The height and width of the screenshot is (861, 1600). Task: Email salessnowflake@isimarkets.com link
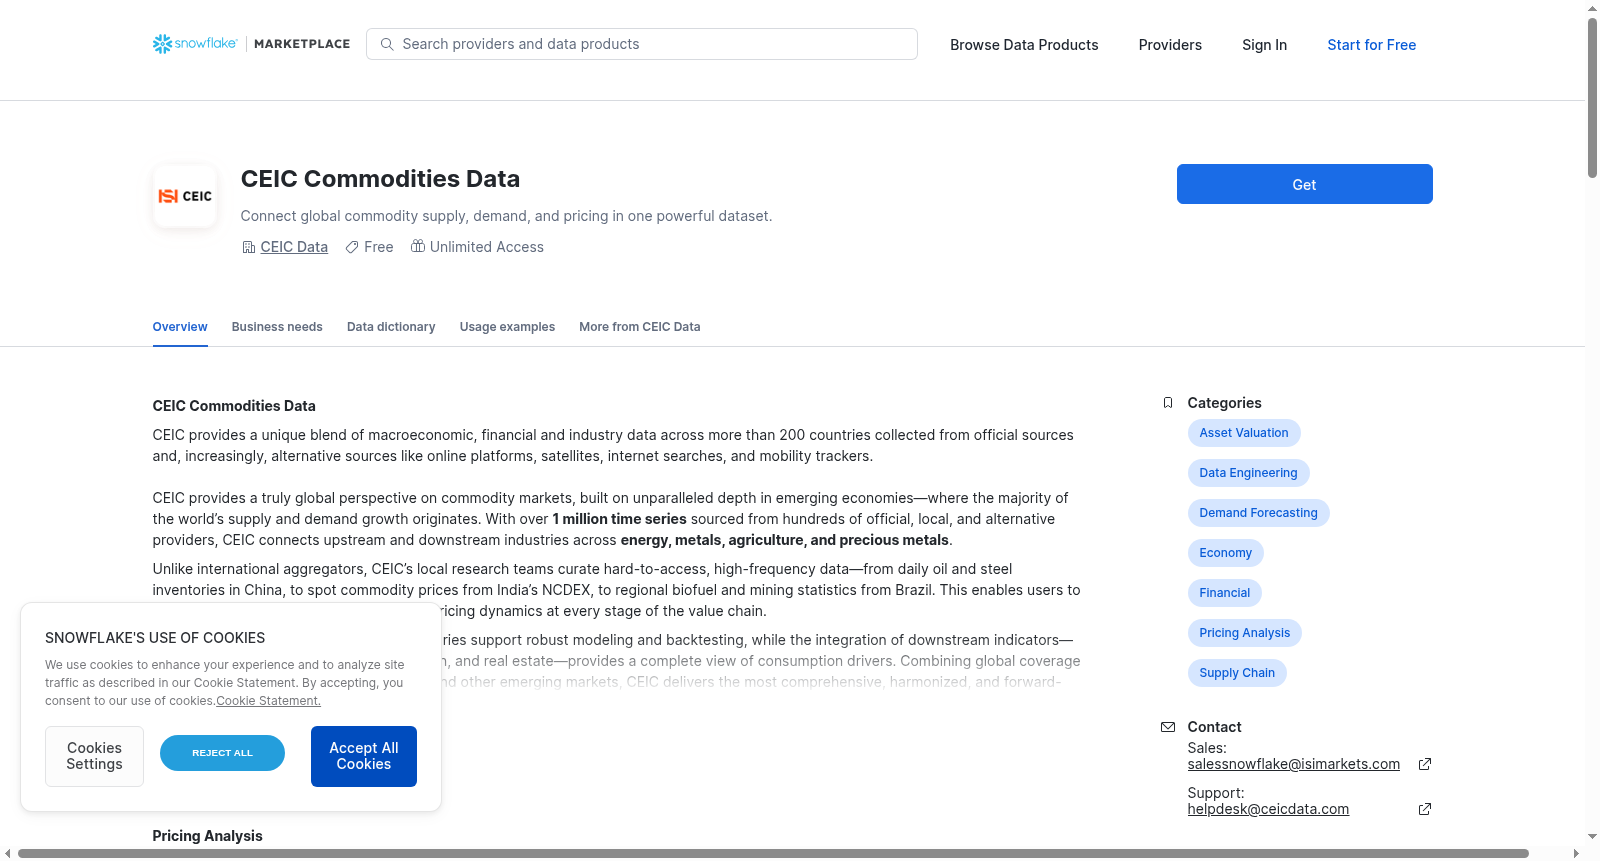point(1294,764)
